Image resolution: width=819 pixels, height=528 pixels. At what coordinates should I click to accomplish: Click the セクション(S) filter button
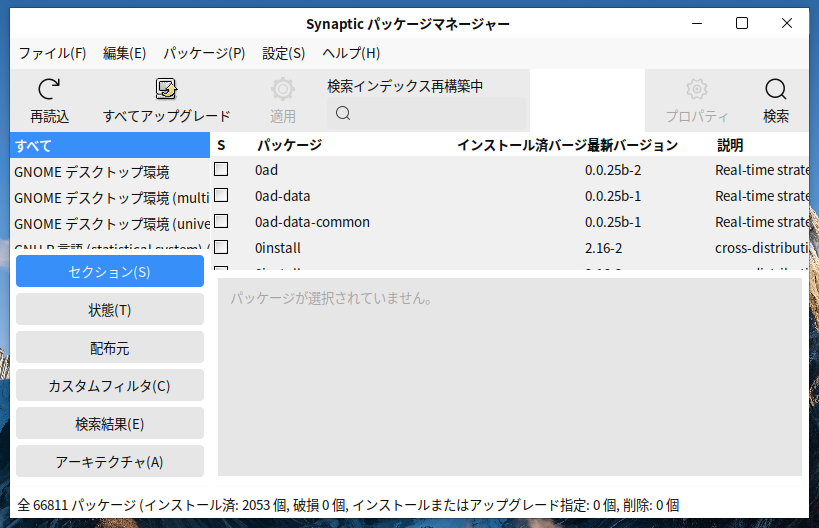tap(110, 271)
